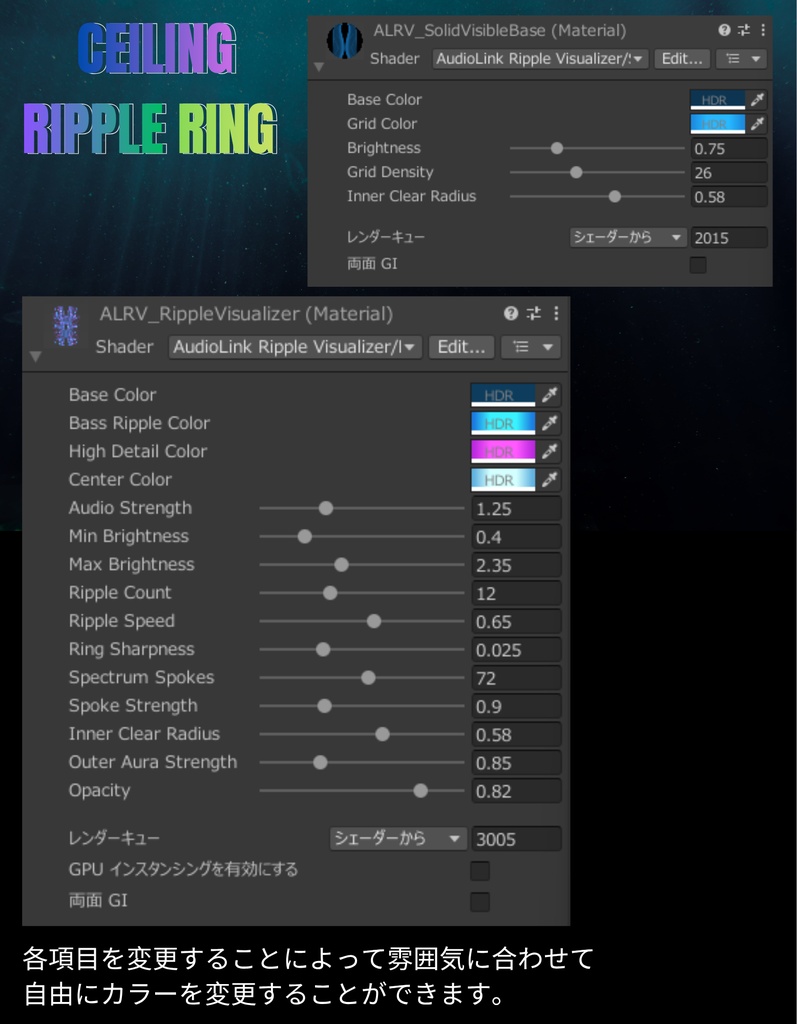Click Edit... button in ALRV_SolidVisibleBase panel

click(x=681, y=59)
